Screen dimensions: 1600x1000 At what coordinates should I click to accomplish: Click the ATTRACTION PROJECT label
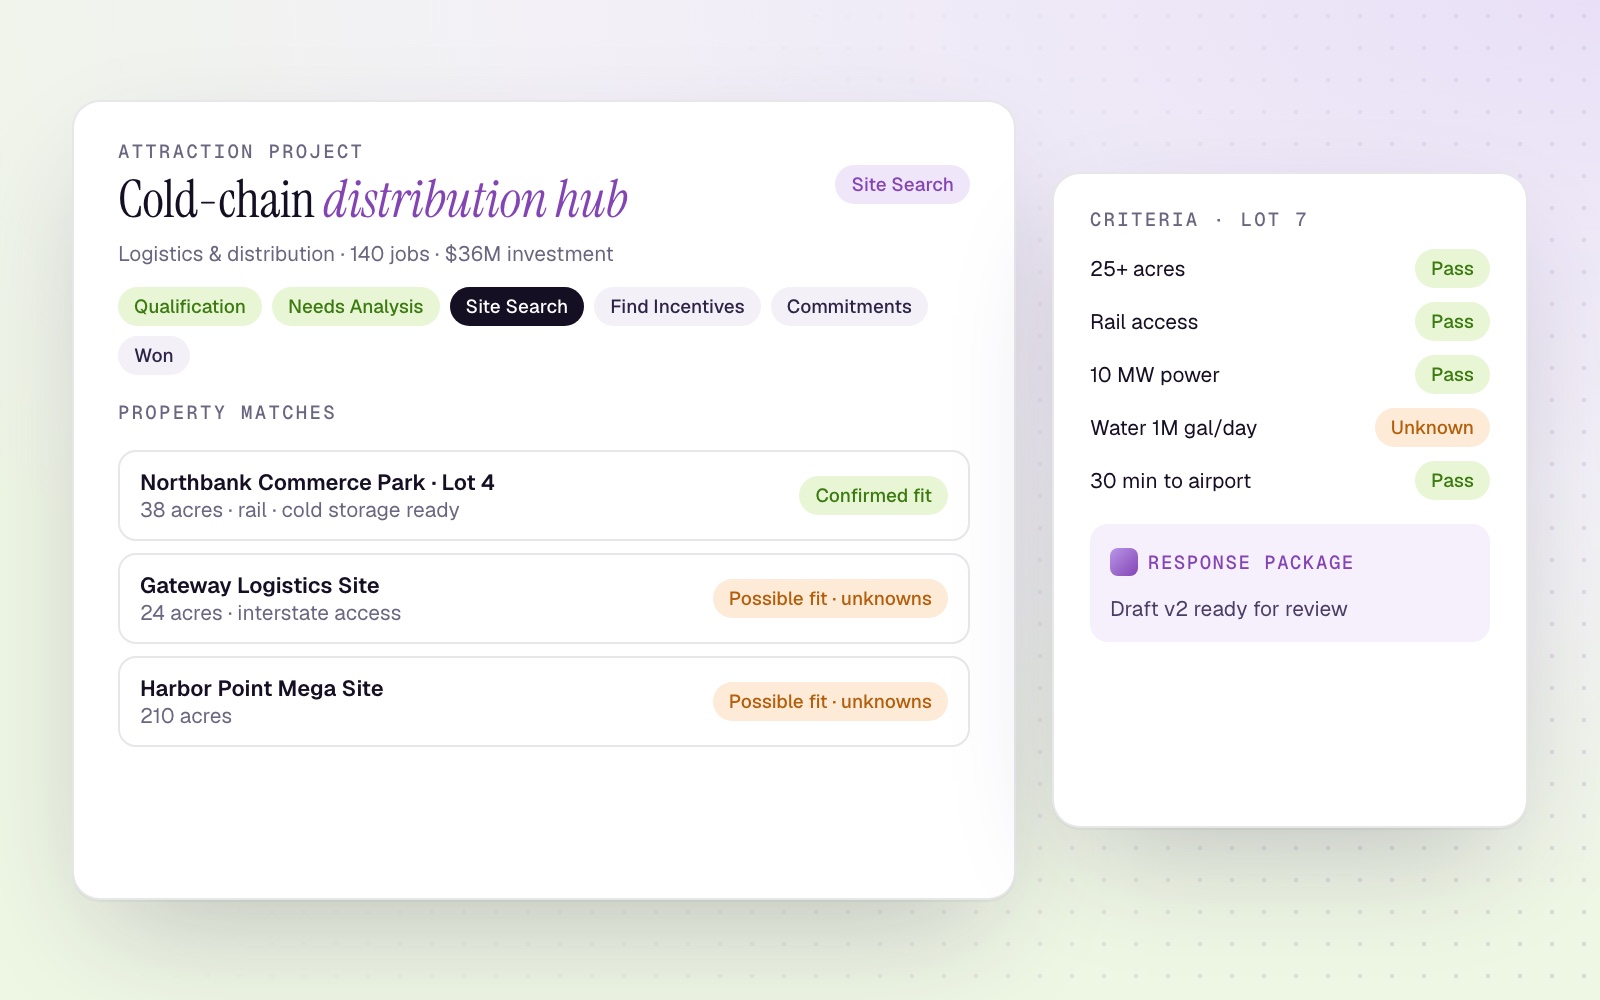tap(240, 152)
